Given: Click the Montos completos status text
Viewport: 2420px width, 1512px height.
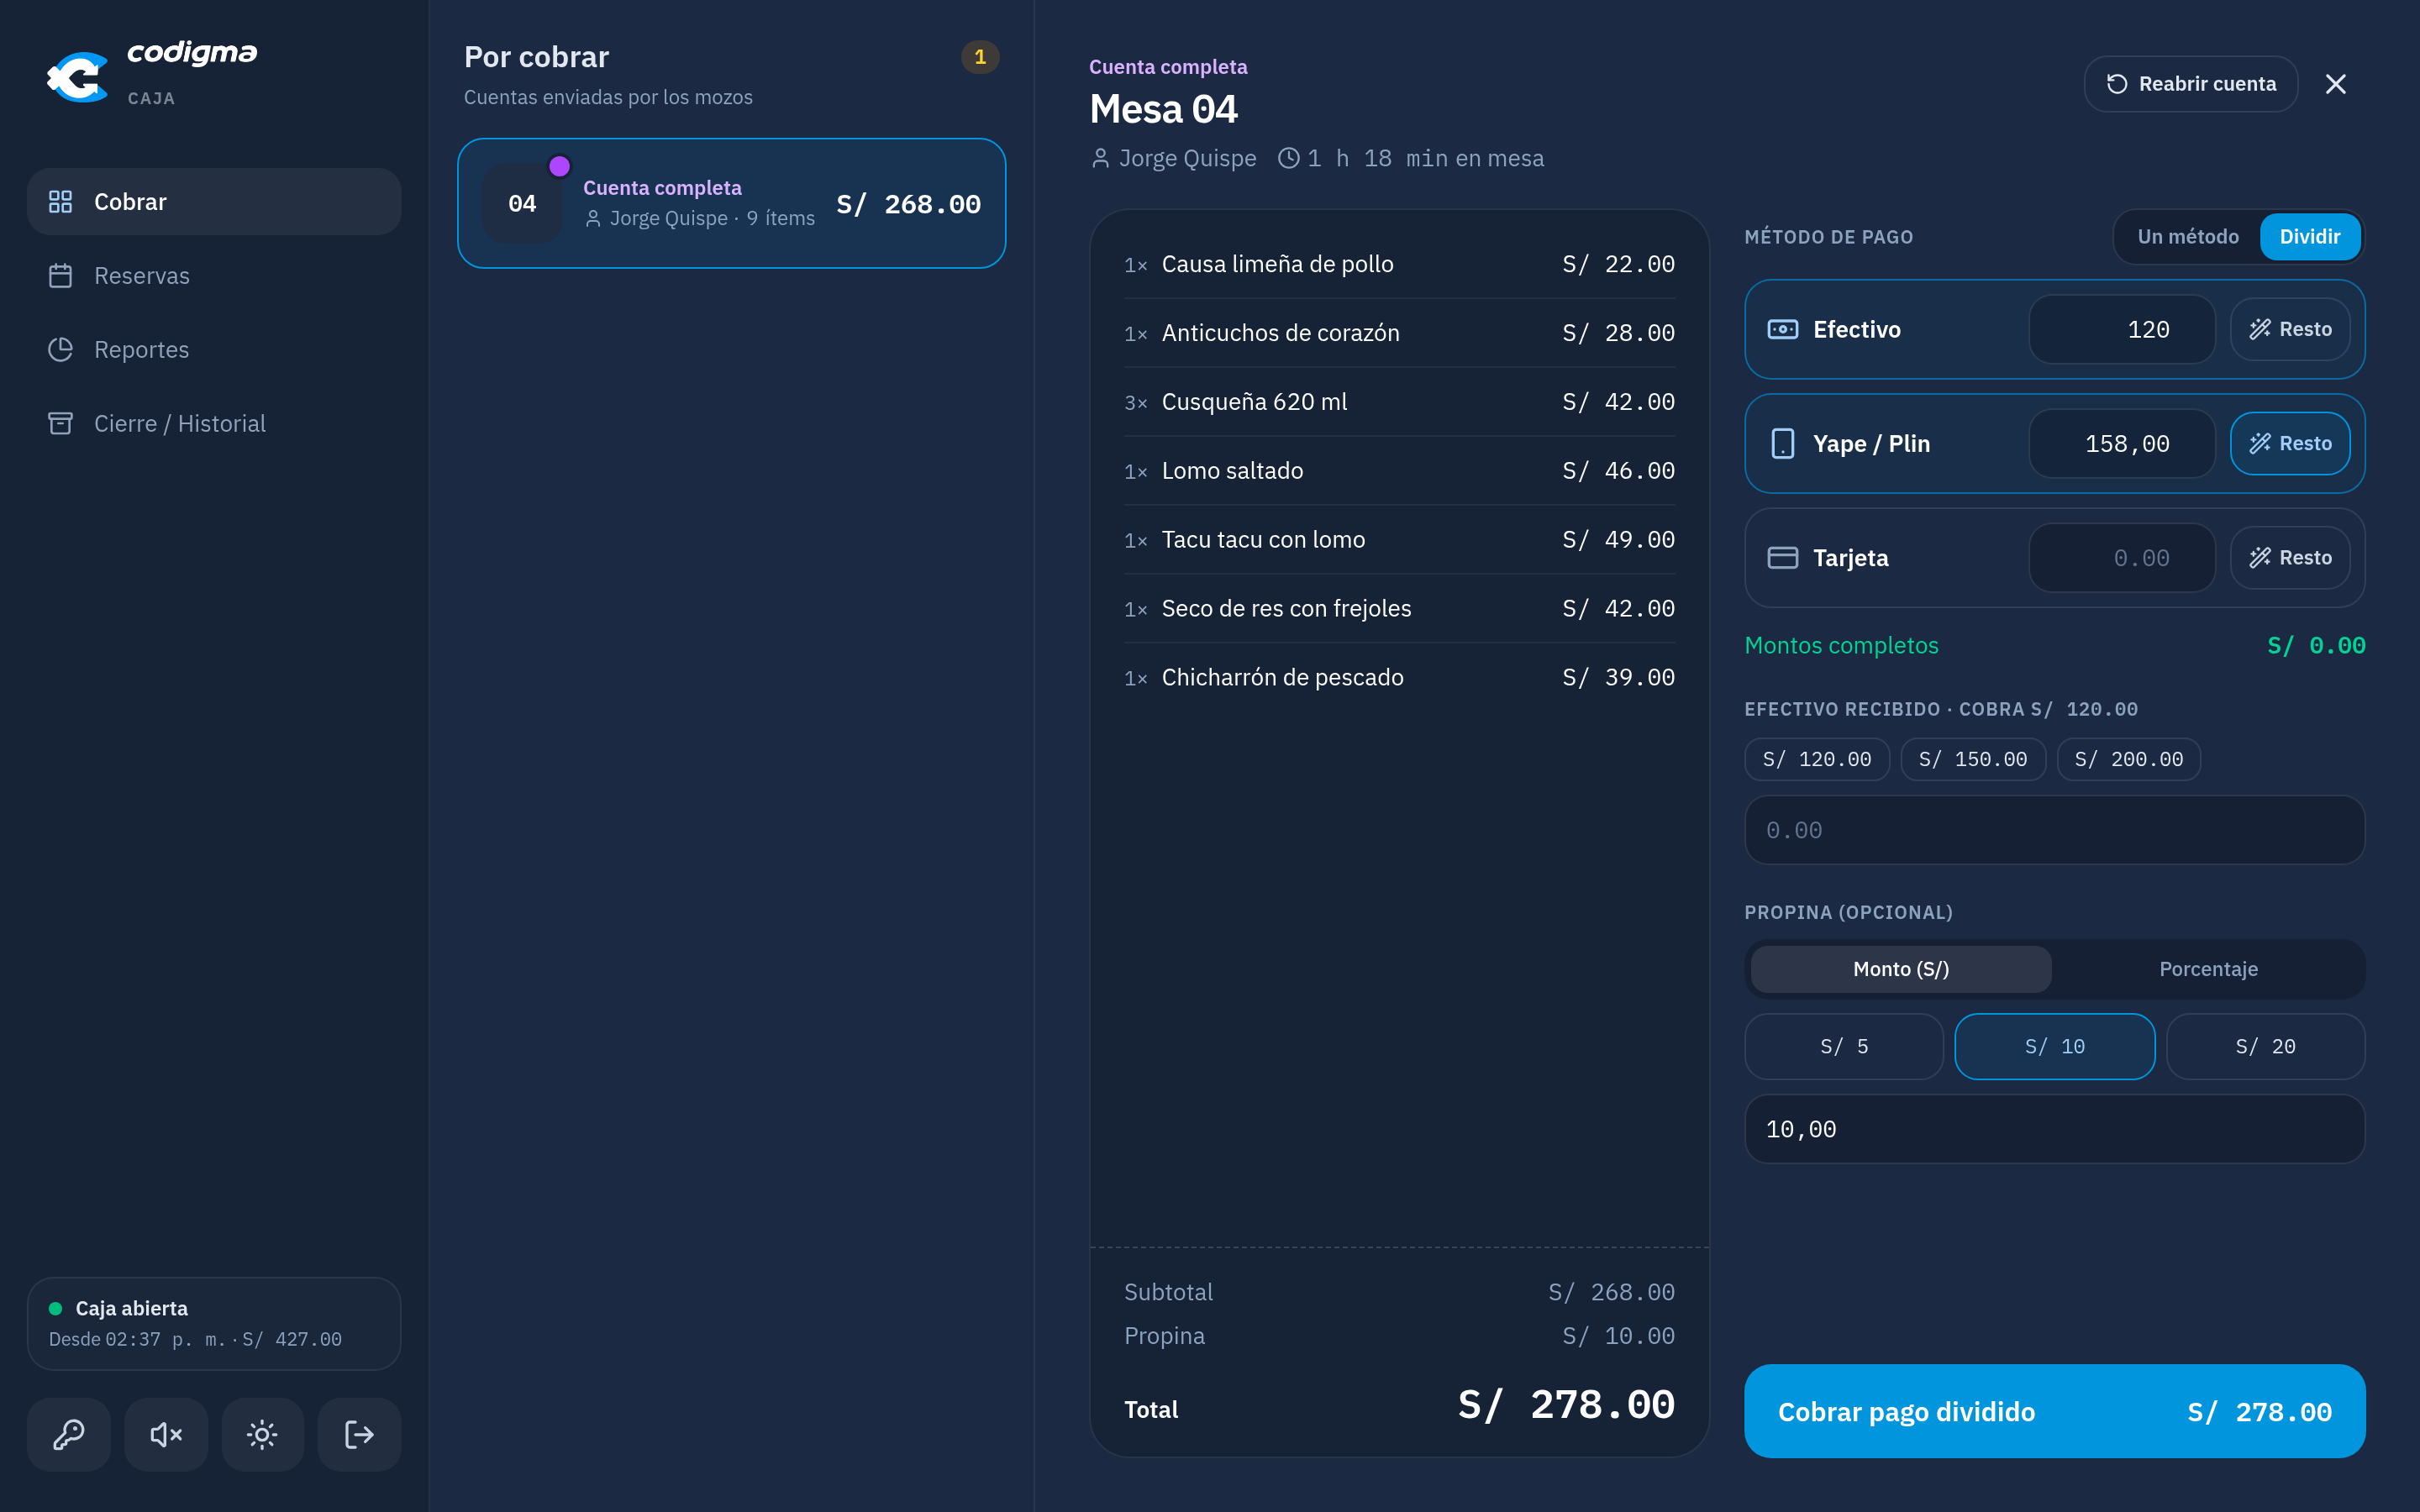Looking at the screenshot, I should tap(1841, 645).
